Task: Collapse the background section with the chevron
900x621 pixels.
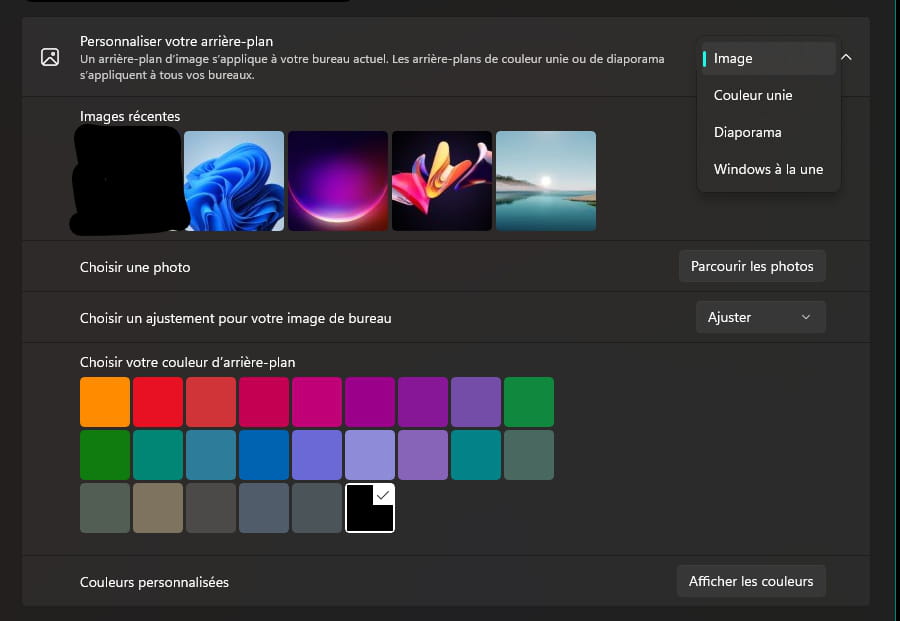Action: pos(846,58)
